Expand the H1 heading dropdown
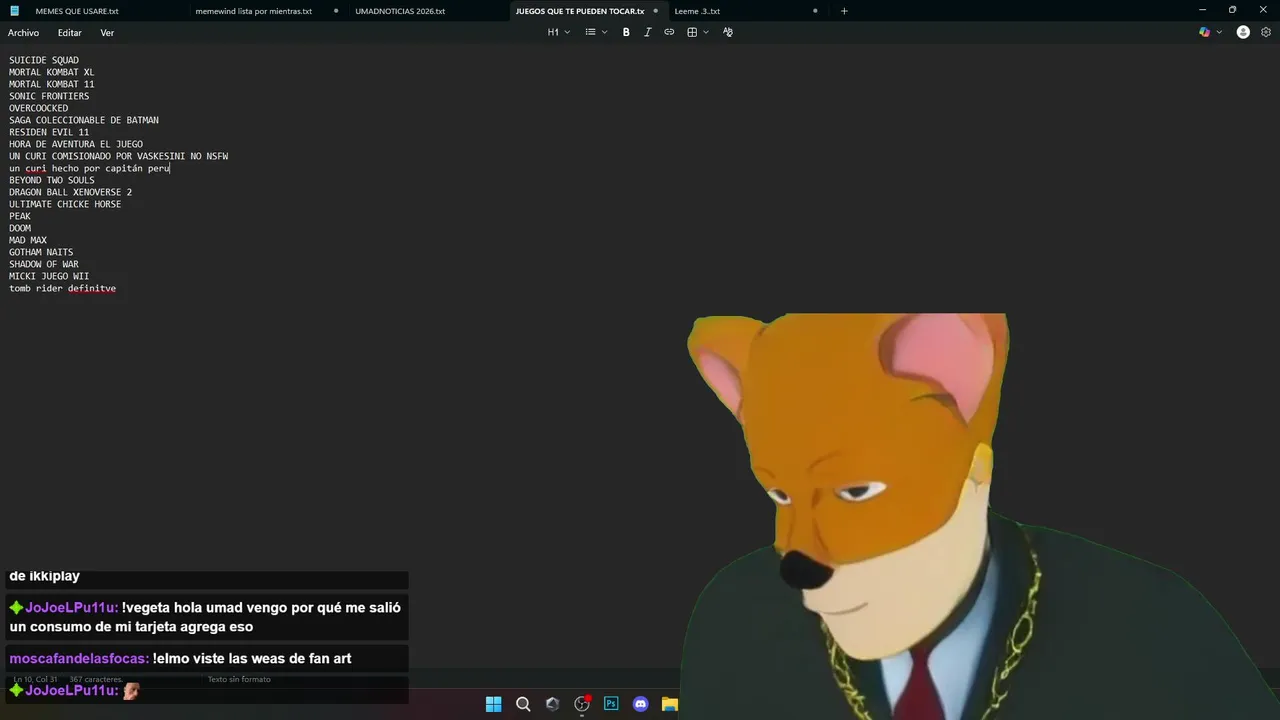Screen dimensions: 1280x720 [x=558, y=32]
